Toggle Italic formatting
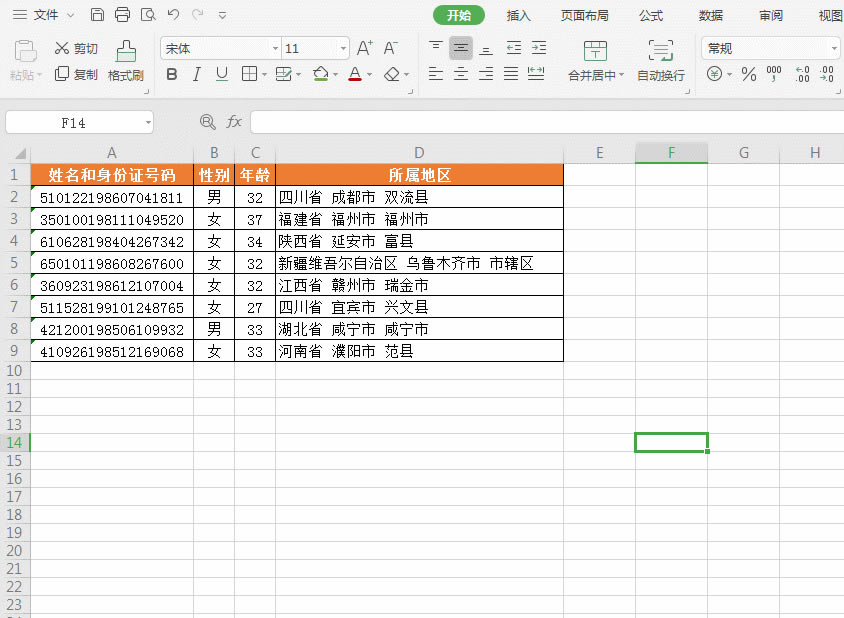844x618 pixels. tap(197, 74)
